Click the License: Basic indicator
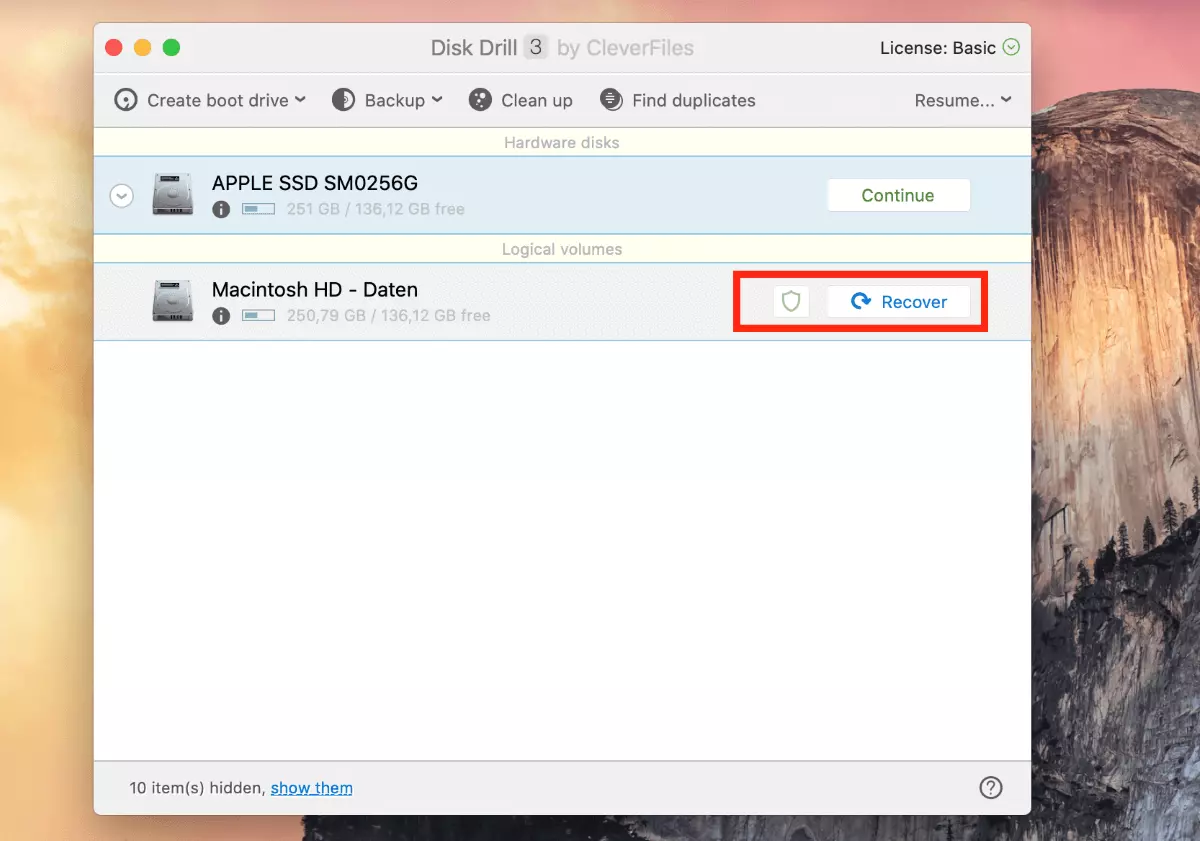This screenshot has height=841, width=1200. [x=949, y=48]
